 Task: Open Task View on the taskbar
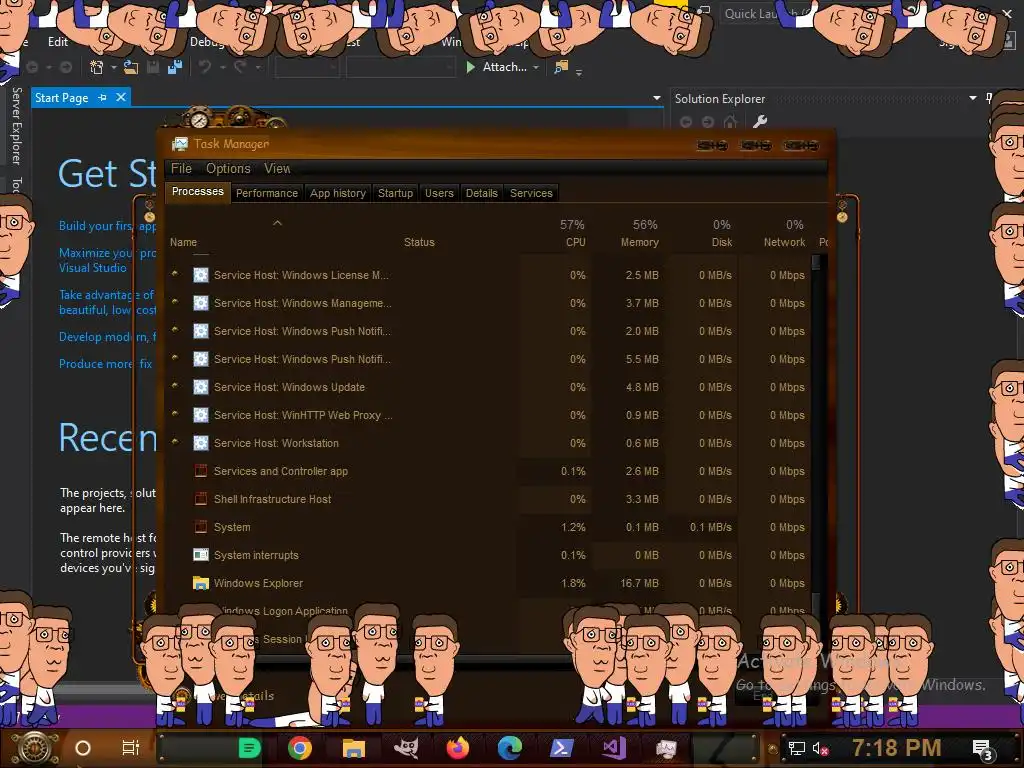131,748
